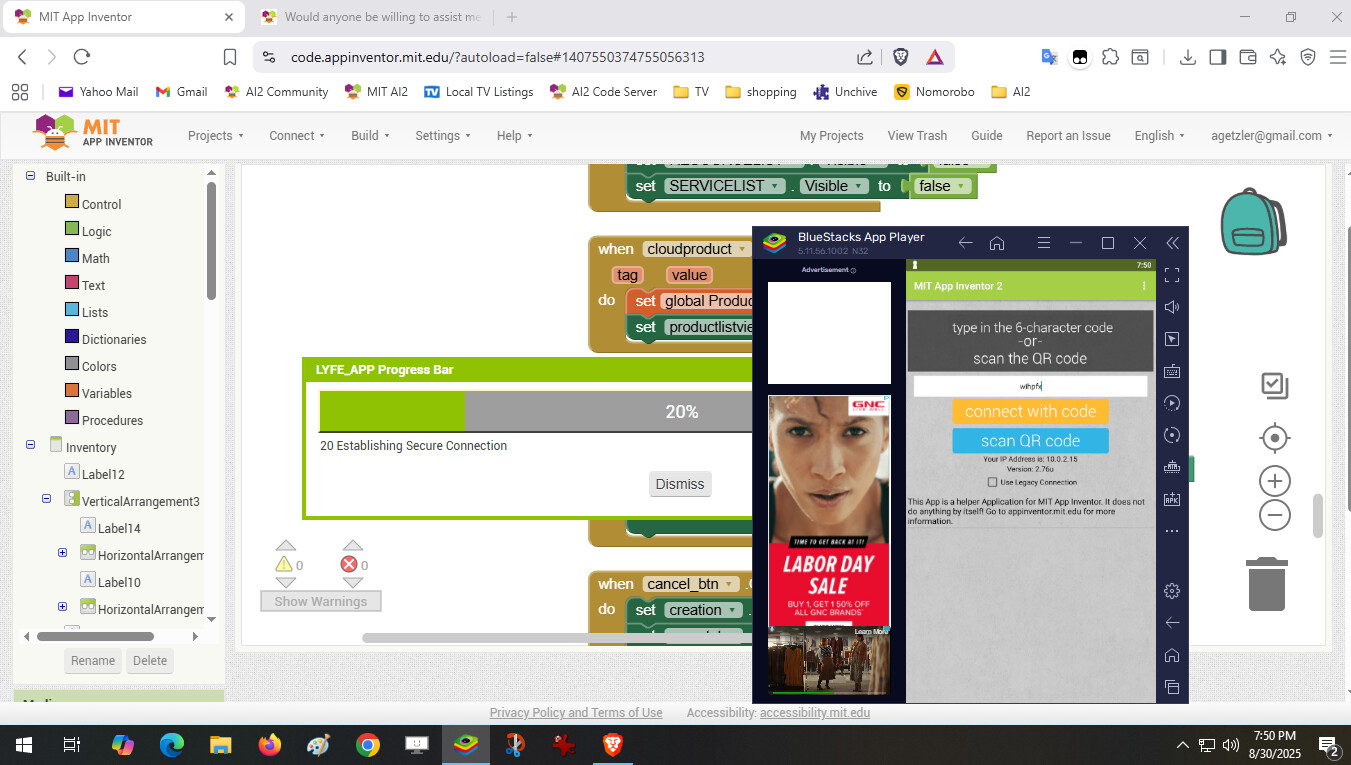The width and height of the screenshot is (1351, 765).
Task: Center the workspace with the target icon
Action: pyautogui.click(x=1274, y=438)
